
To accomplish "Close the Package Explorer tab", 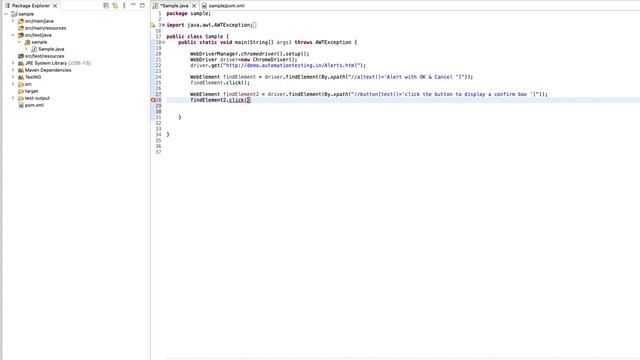I will (55, 6).
